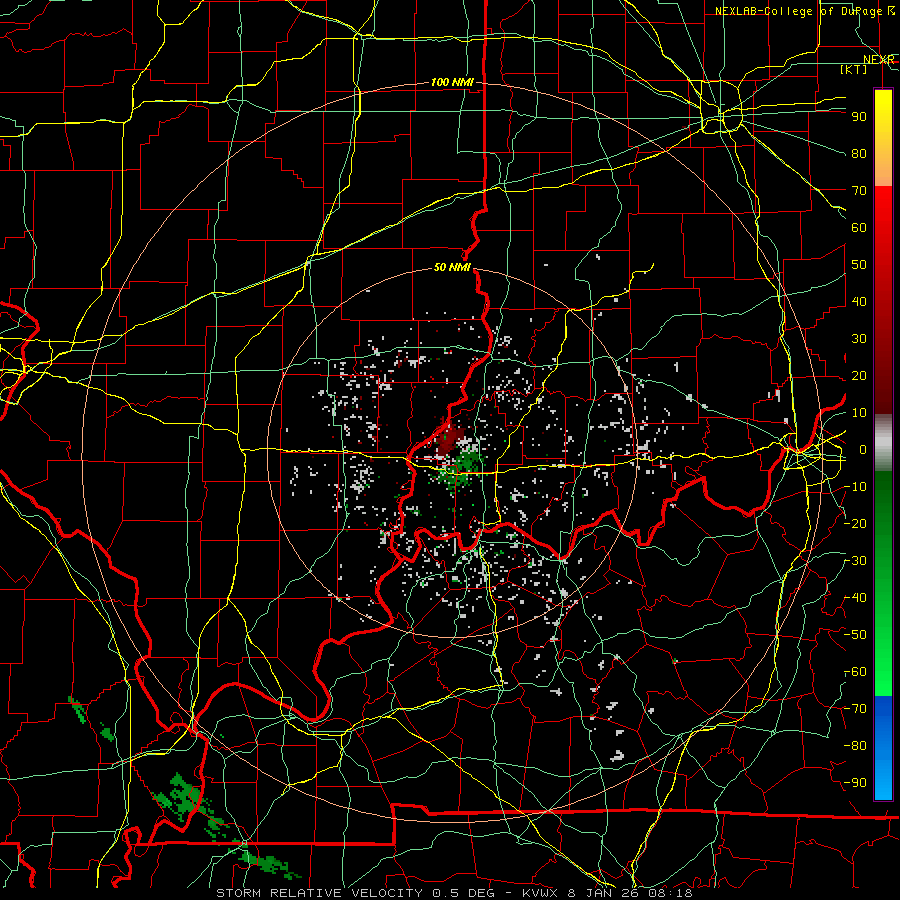Click the -40 knot scale label

coord(856,598)
